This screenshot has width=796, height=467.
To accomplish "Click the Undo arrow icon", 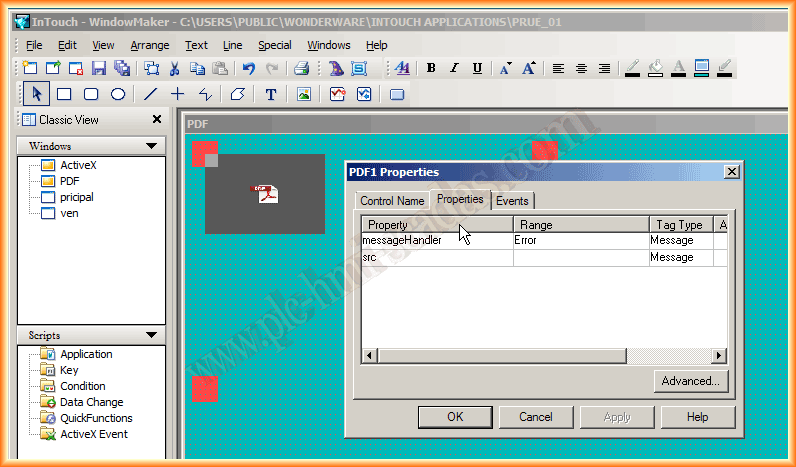I will coord(248,68).
